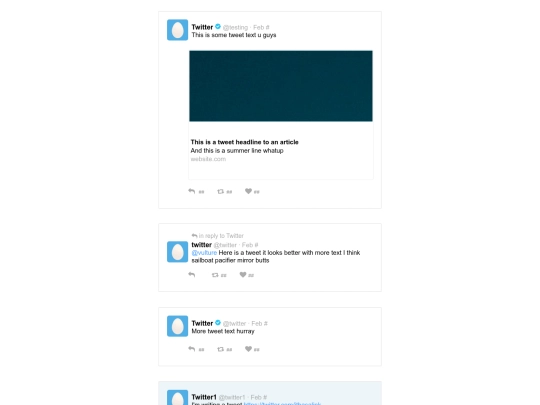This screenshot has width=540, height=405.
Task: Click headline 'This is a tweet headline to an article'
Action: click(245, 142)
